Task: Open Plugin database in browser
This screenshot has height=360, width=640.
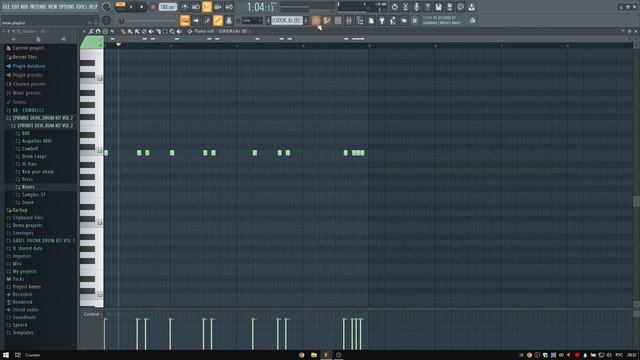Action: (29, 66)
